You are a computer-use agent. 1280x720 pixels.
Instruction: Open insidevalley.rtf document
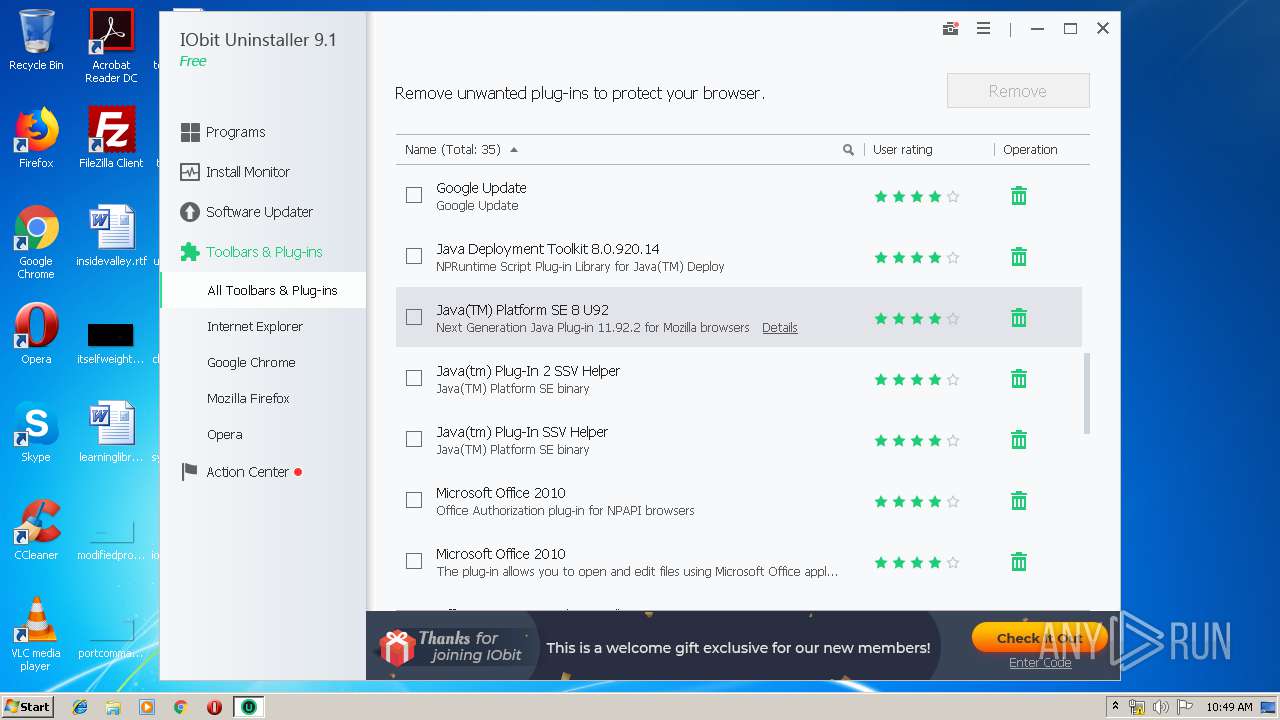point(111,236)
